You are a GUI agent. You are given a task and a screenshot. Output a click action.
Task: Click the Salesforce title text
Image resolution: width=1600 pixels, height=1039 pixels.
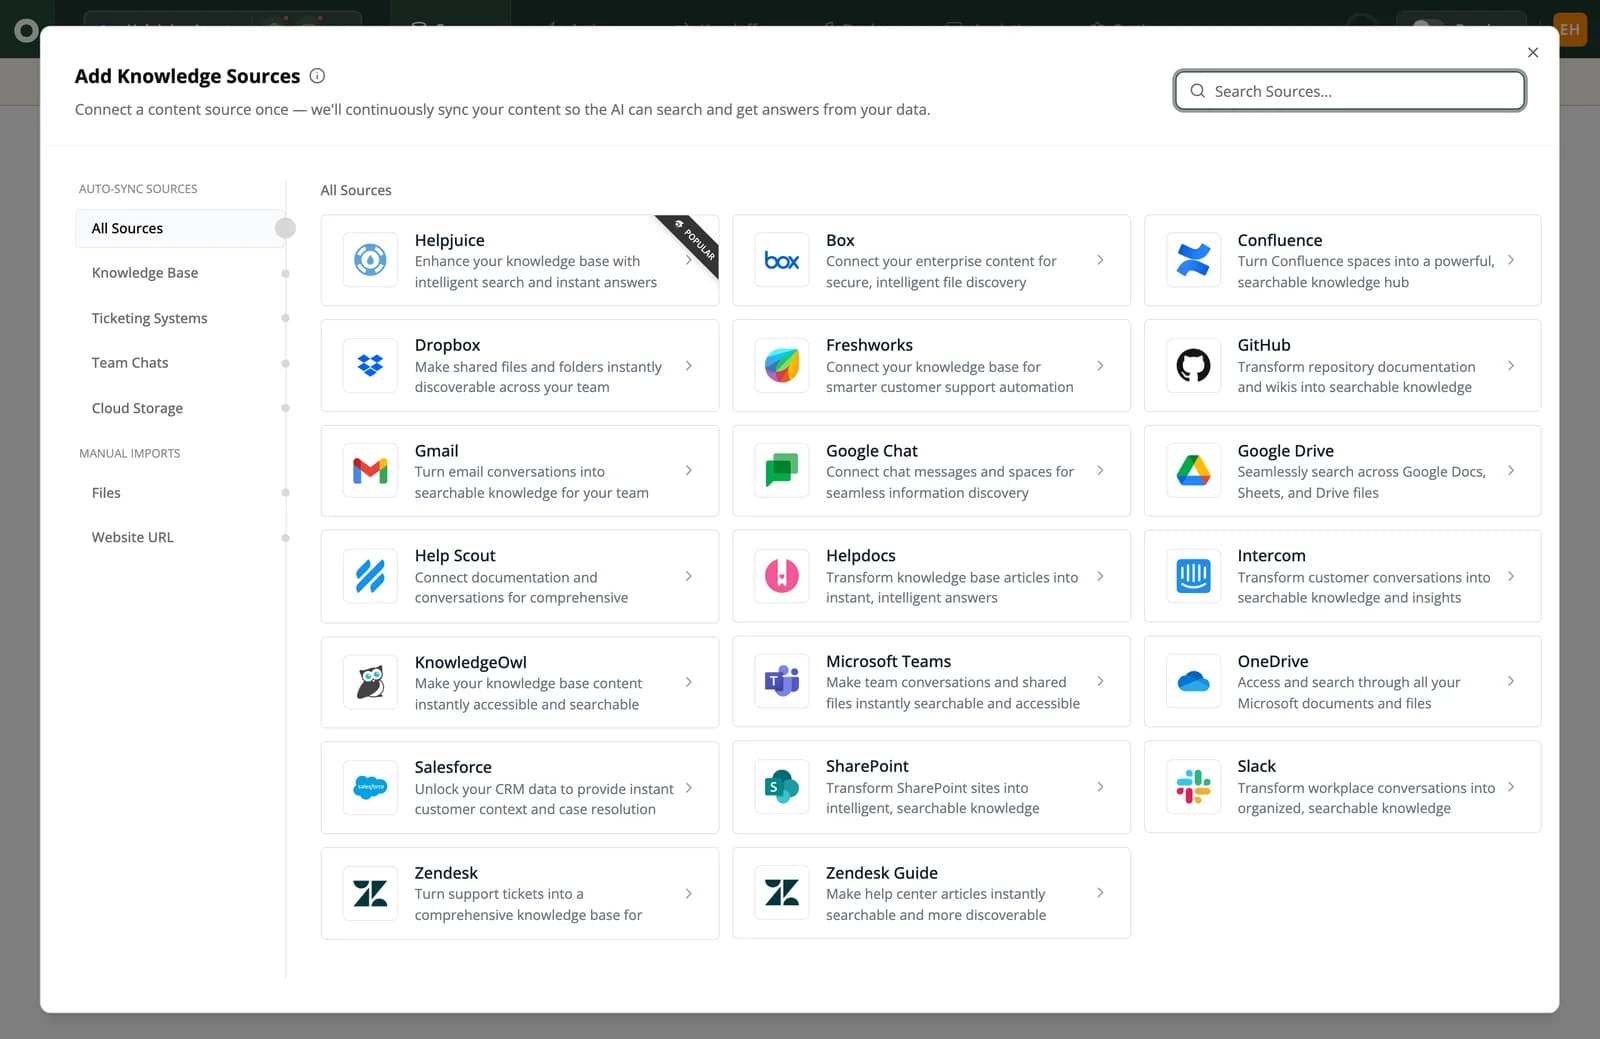[453, 767]
